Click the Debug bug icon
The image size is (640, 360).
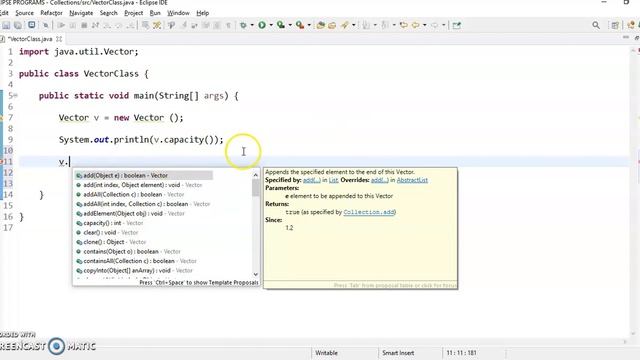pos(243,25)
